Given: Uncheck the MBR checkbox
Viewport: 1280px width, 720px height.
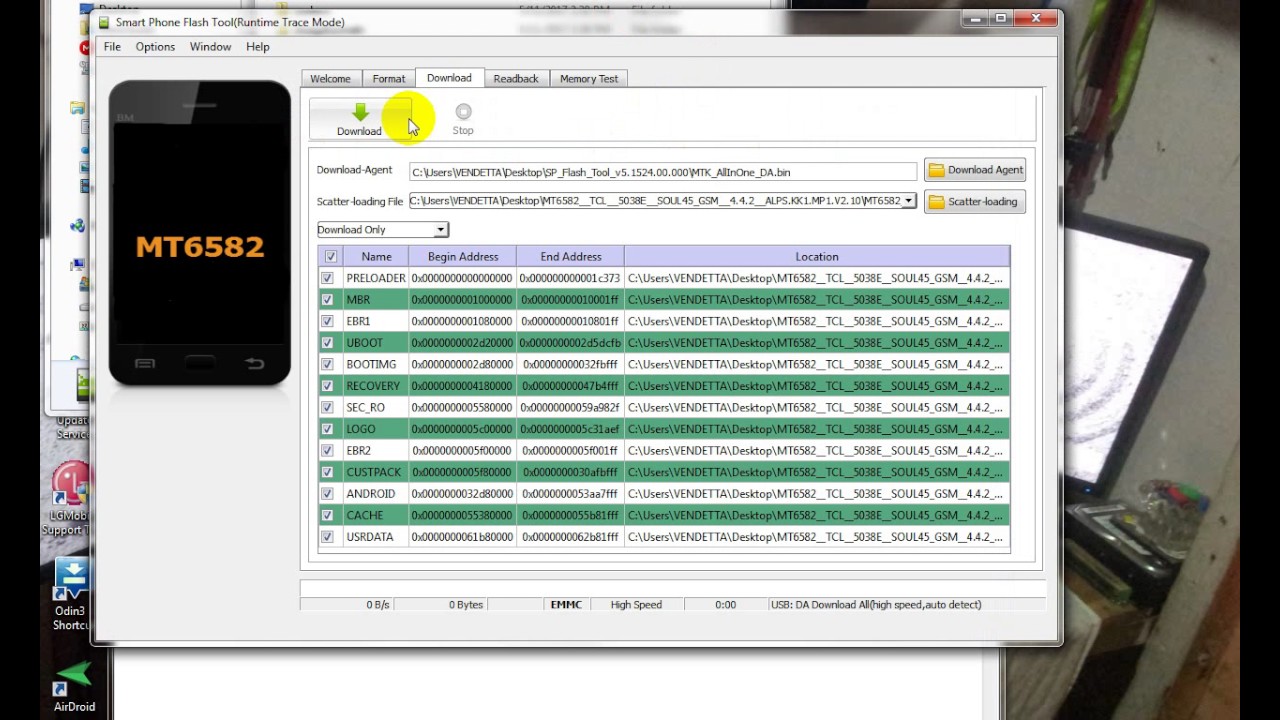Looking at the screenshot, I should pos(327,300).
